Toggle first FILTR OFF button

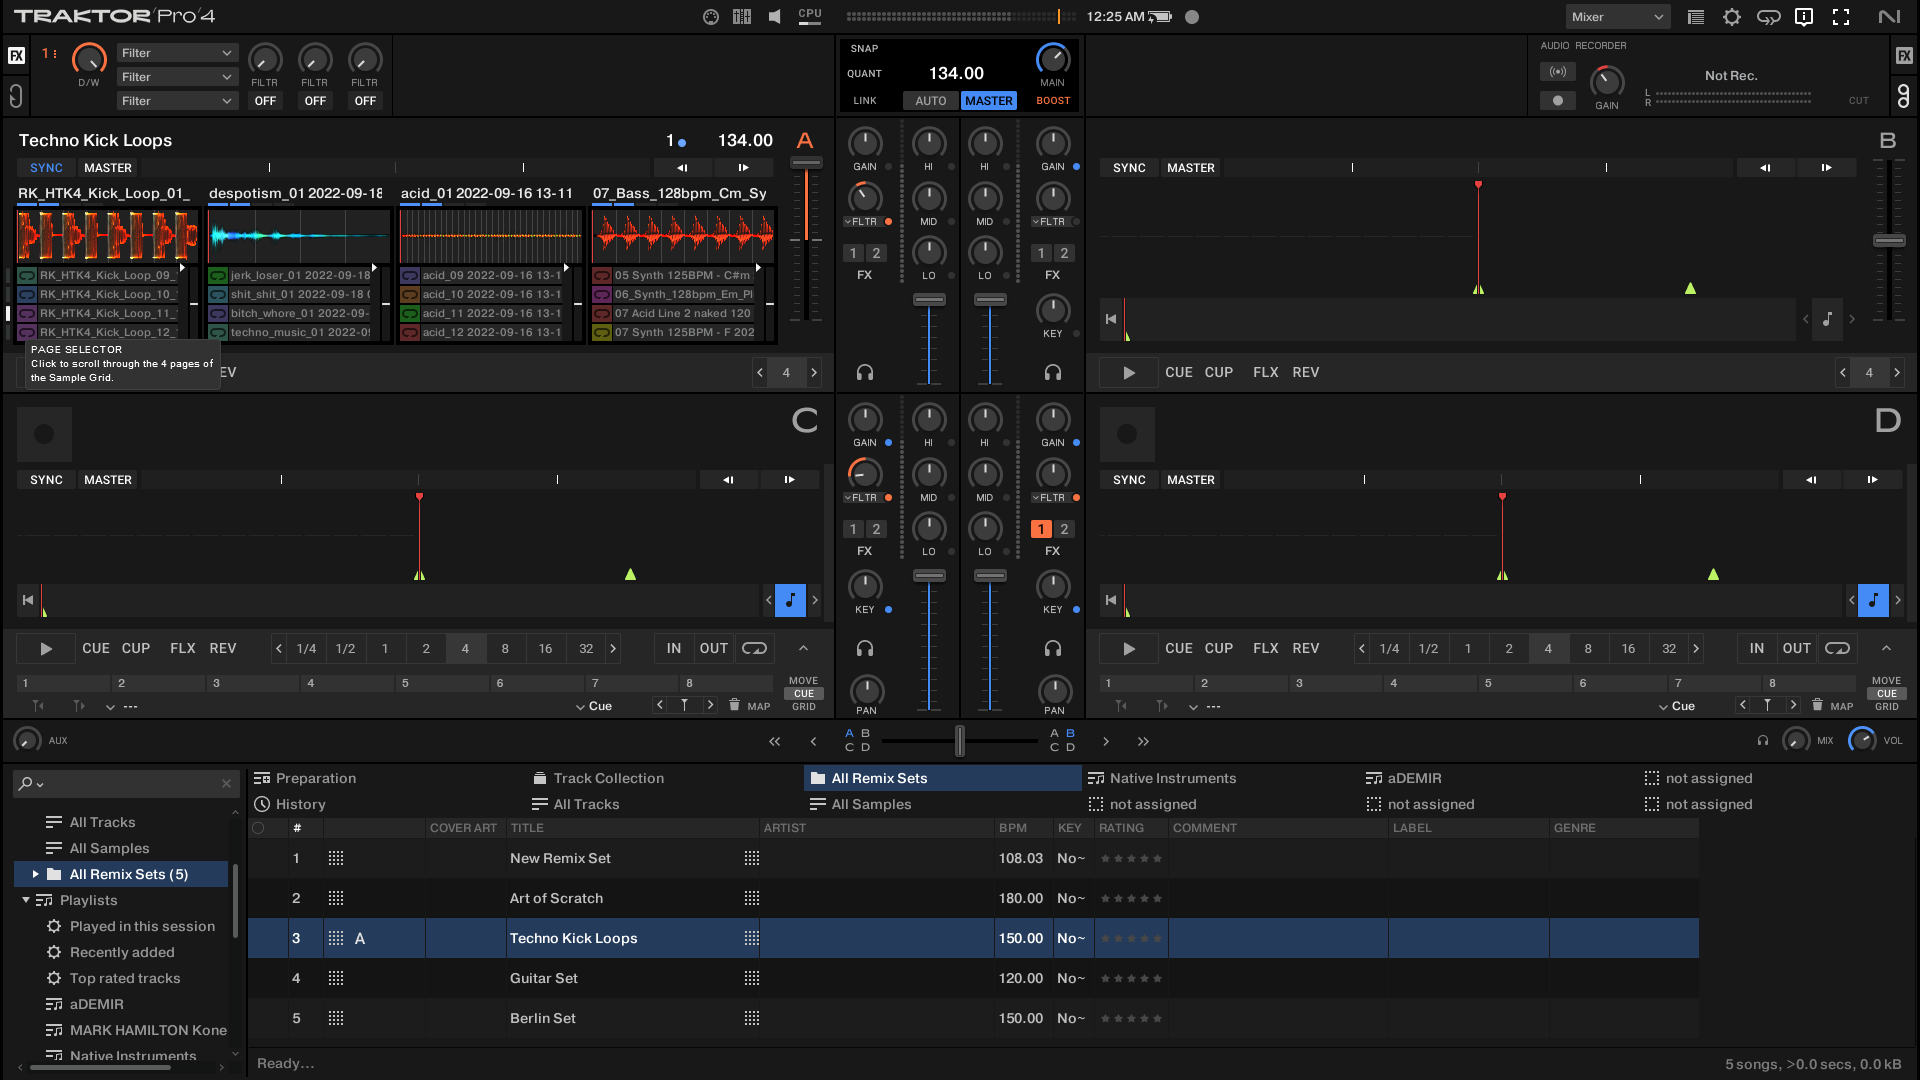coord(265,101)
